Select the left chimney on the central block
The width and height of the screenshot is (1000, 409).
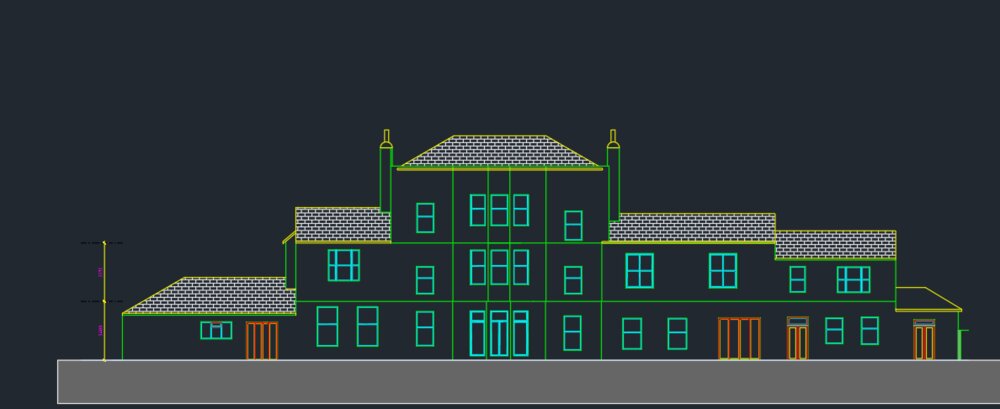[x=386, y=171]
